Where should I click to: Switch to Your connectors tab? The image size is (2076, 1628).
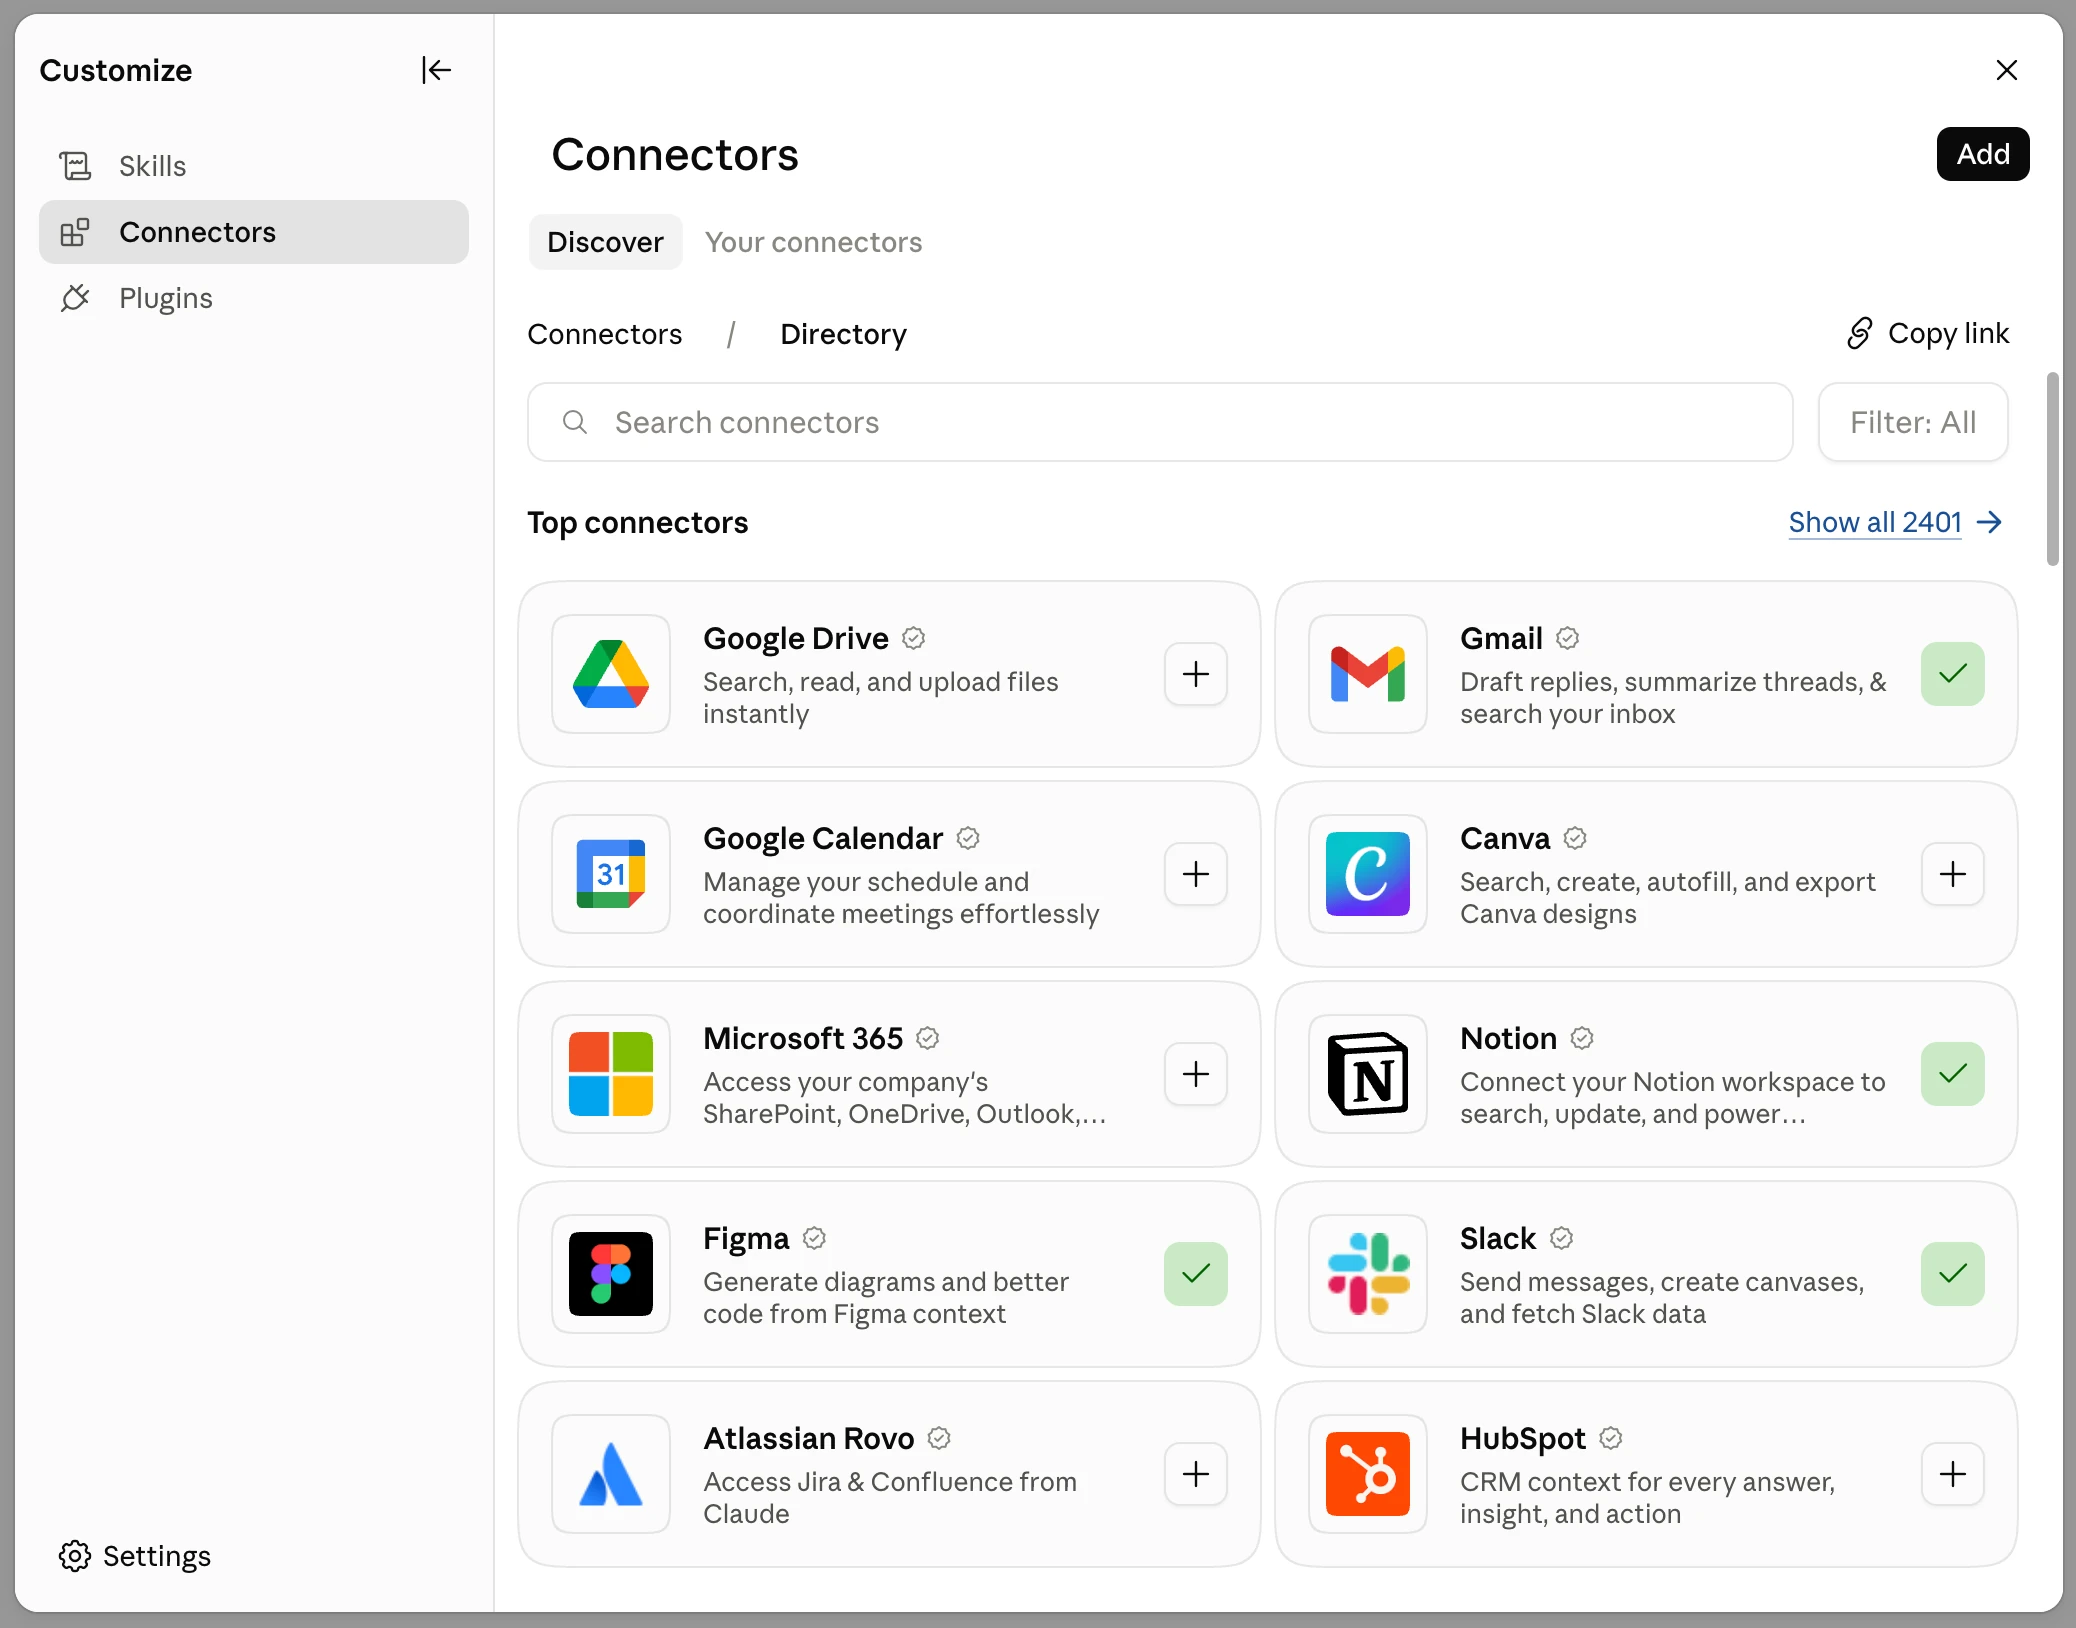[x=813, y=242]
